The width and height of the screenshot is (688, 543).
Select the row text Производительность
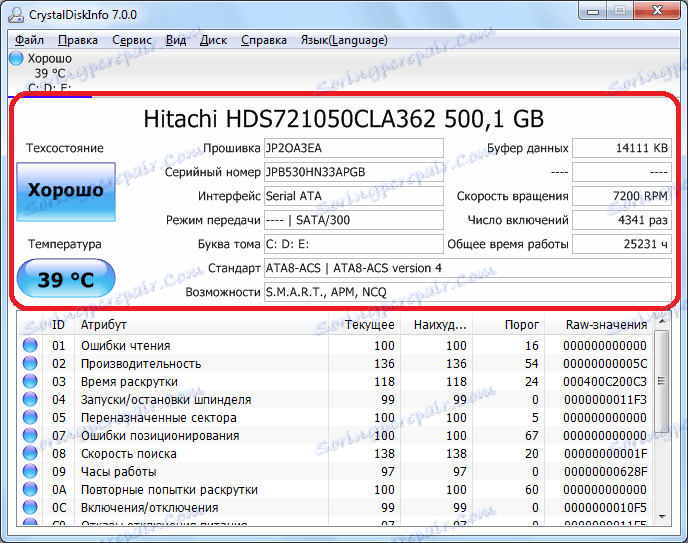coord(141,364)
